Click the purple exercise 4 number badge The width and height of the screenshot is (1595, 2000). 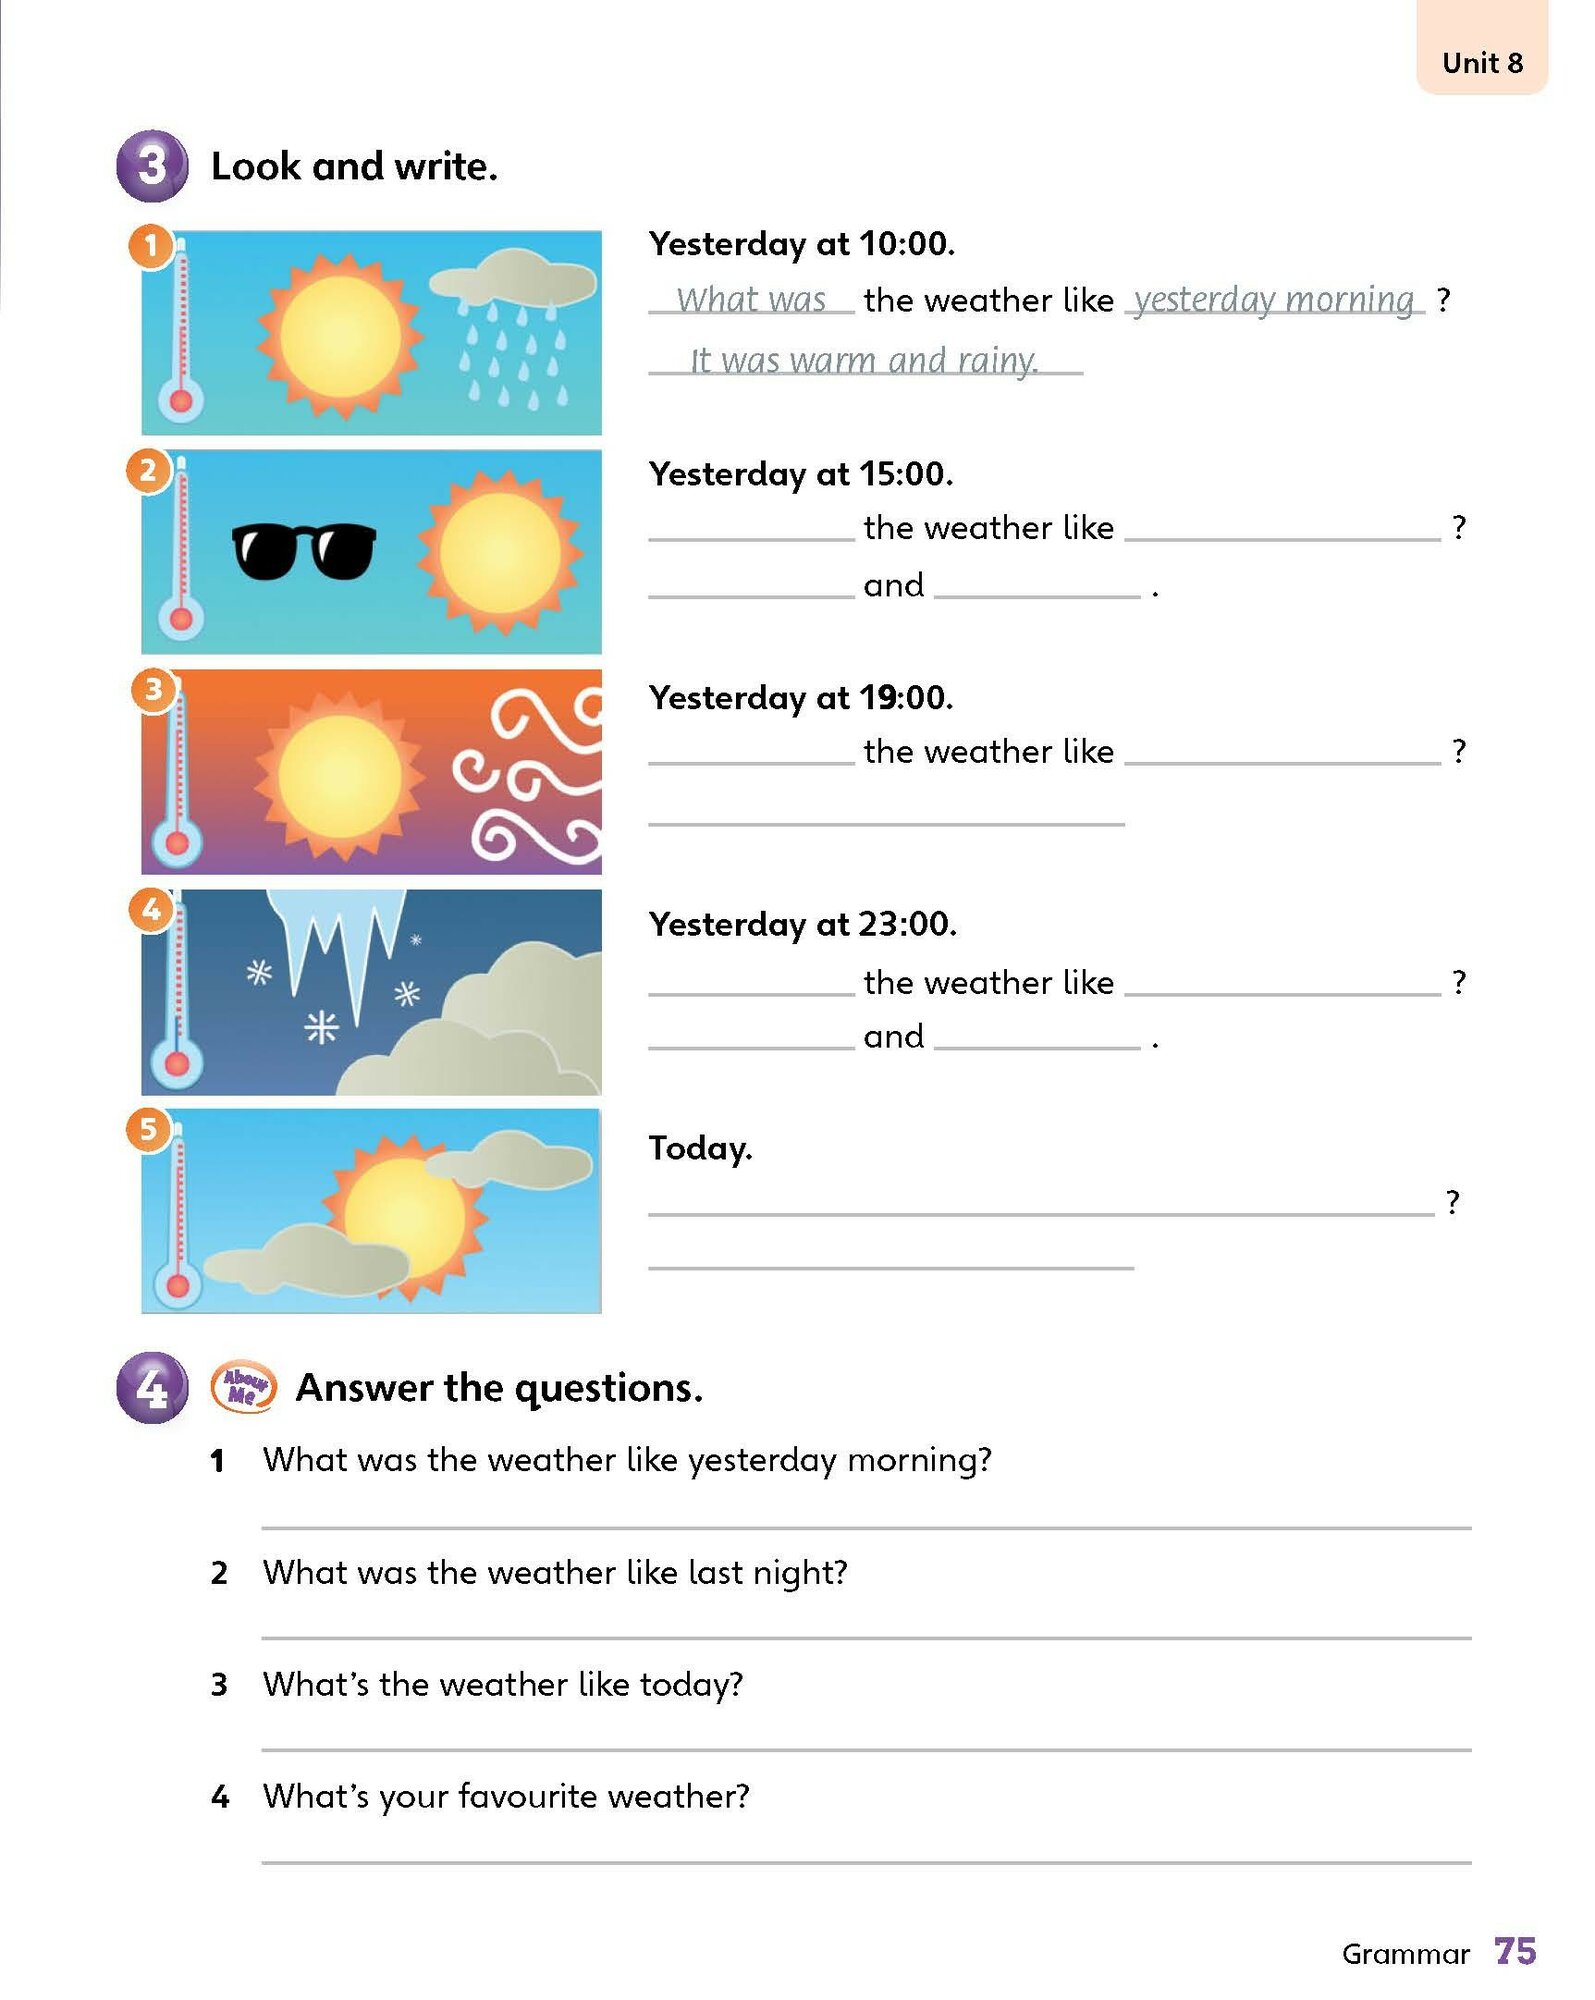point(152,1387)
